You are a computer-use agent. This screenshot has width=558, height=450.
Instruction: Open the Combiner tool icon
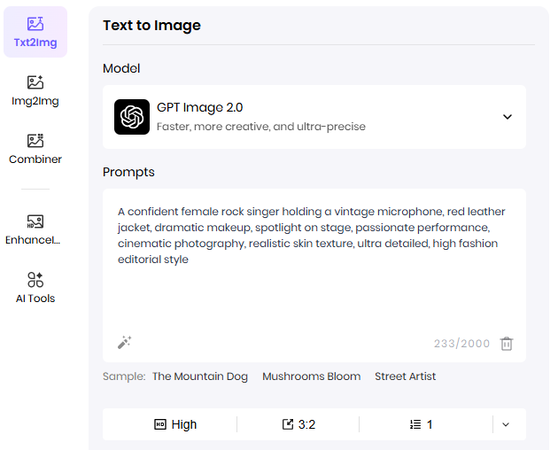35,141
